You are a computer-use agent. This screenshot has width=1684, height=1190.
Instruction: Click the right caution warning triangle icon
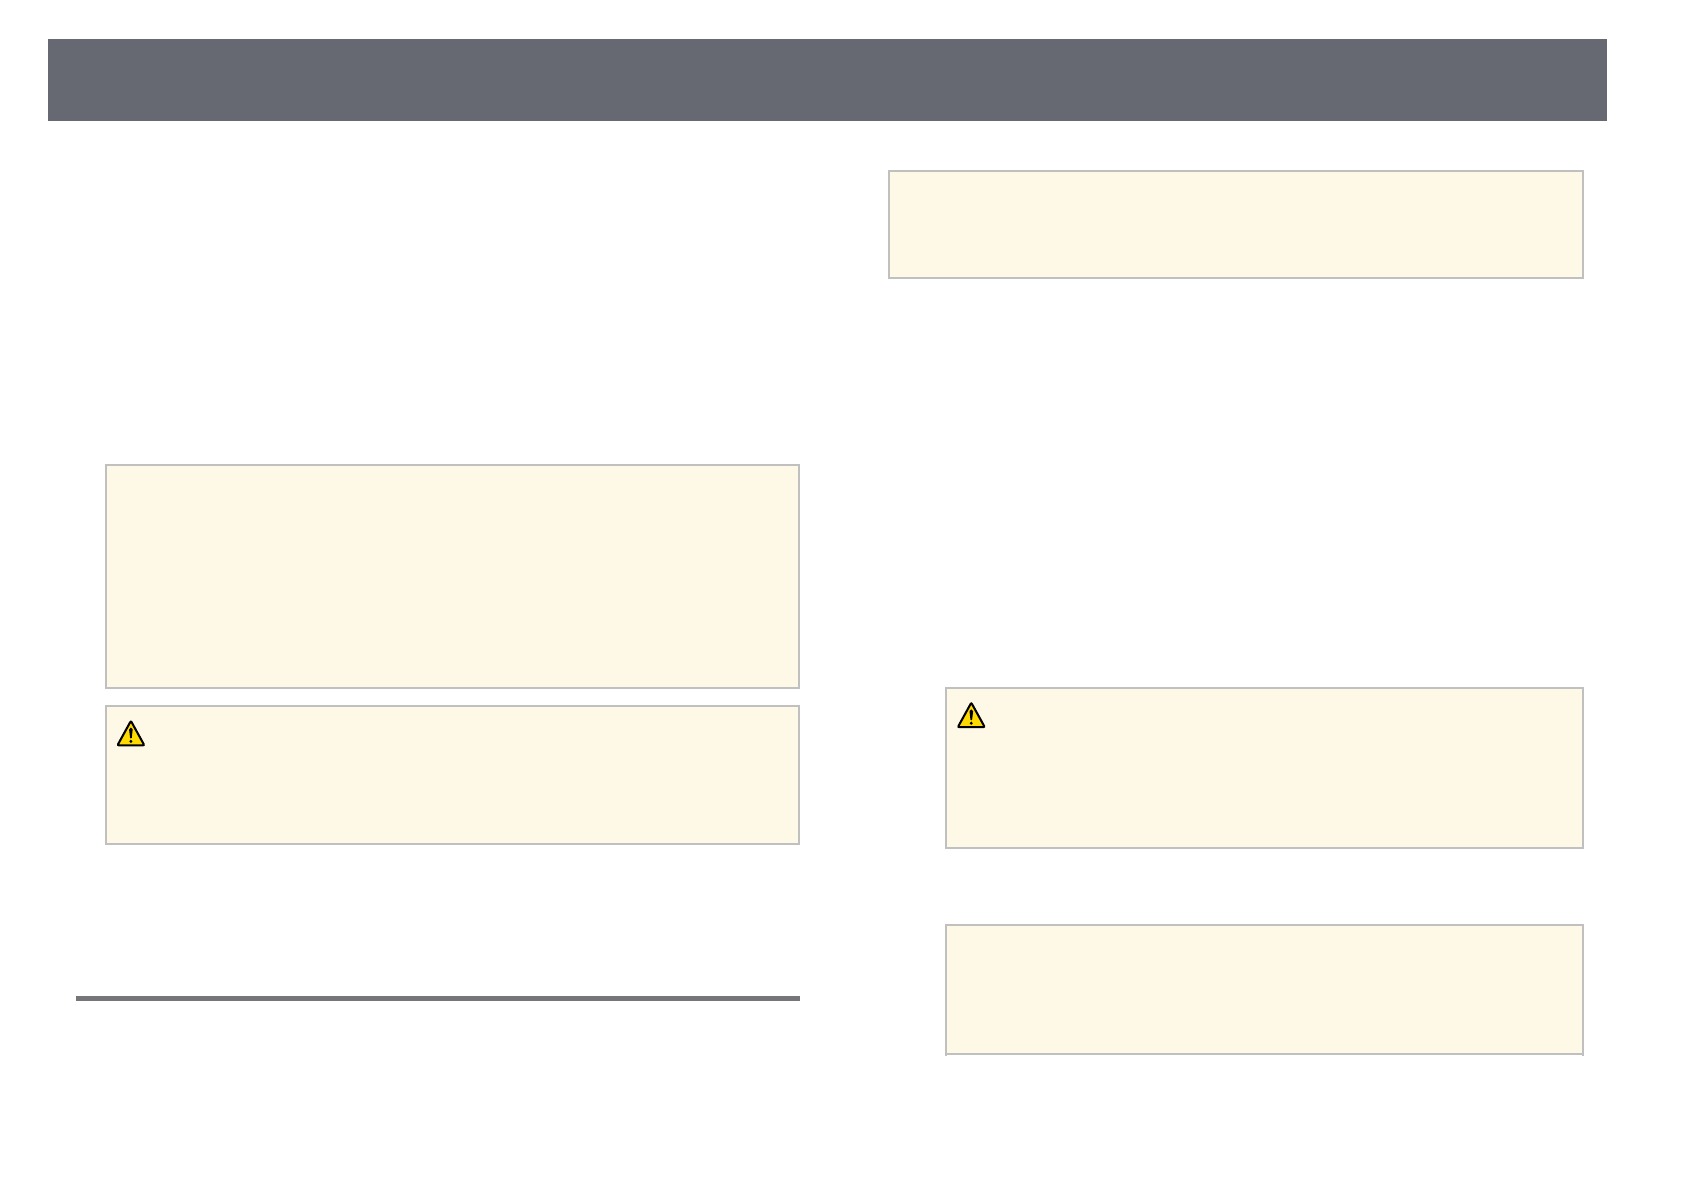(x=971, y=716)
